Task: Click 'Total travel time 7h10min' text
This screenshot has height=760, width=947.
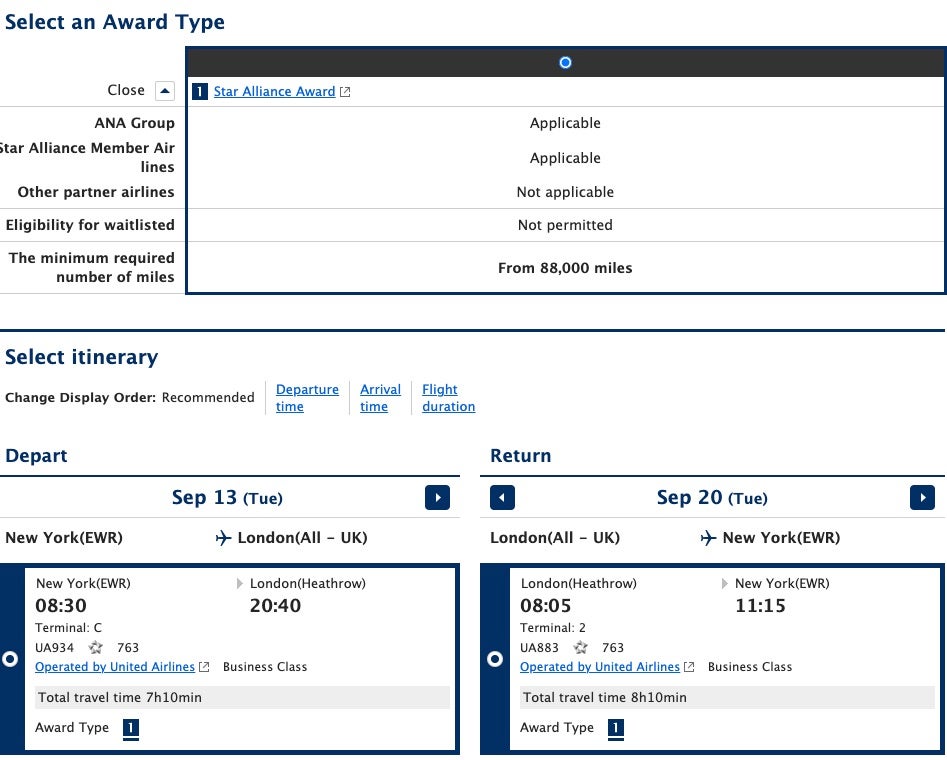Action: pos(120,697)
